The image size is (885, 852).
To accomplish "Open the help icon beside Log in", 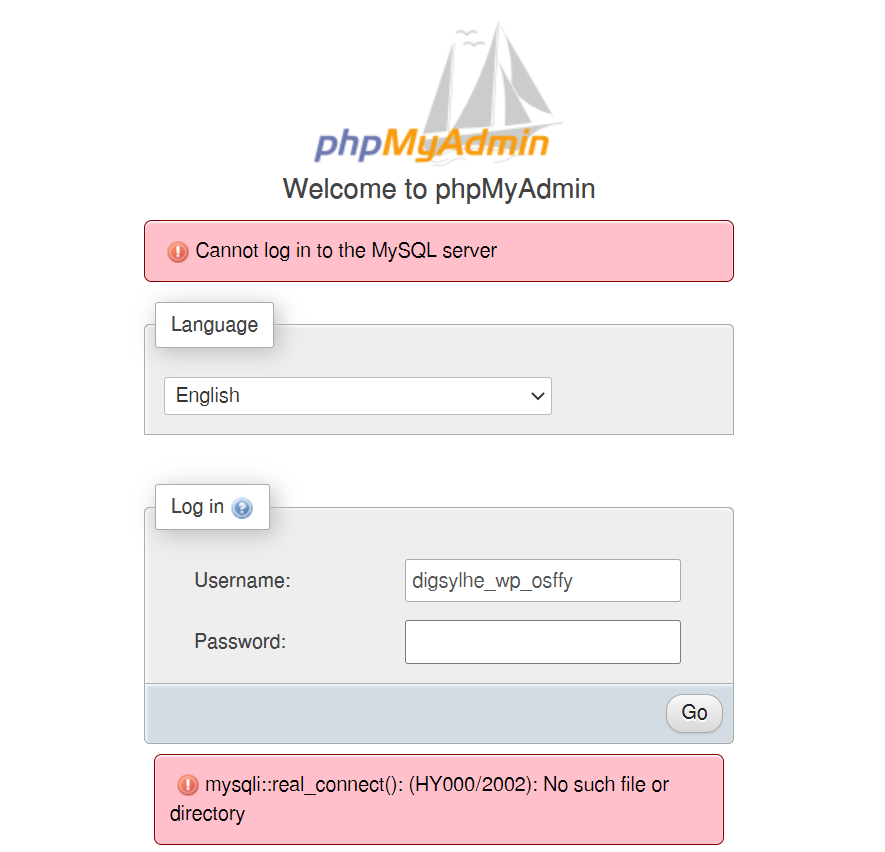I will 242,508.
